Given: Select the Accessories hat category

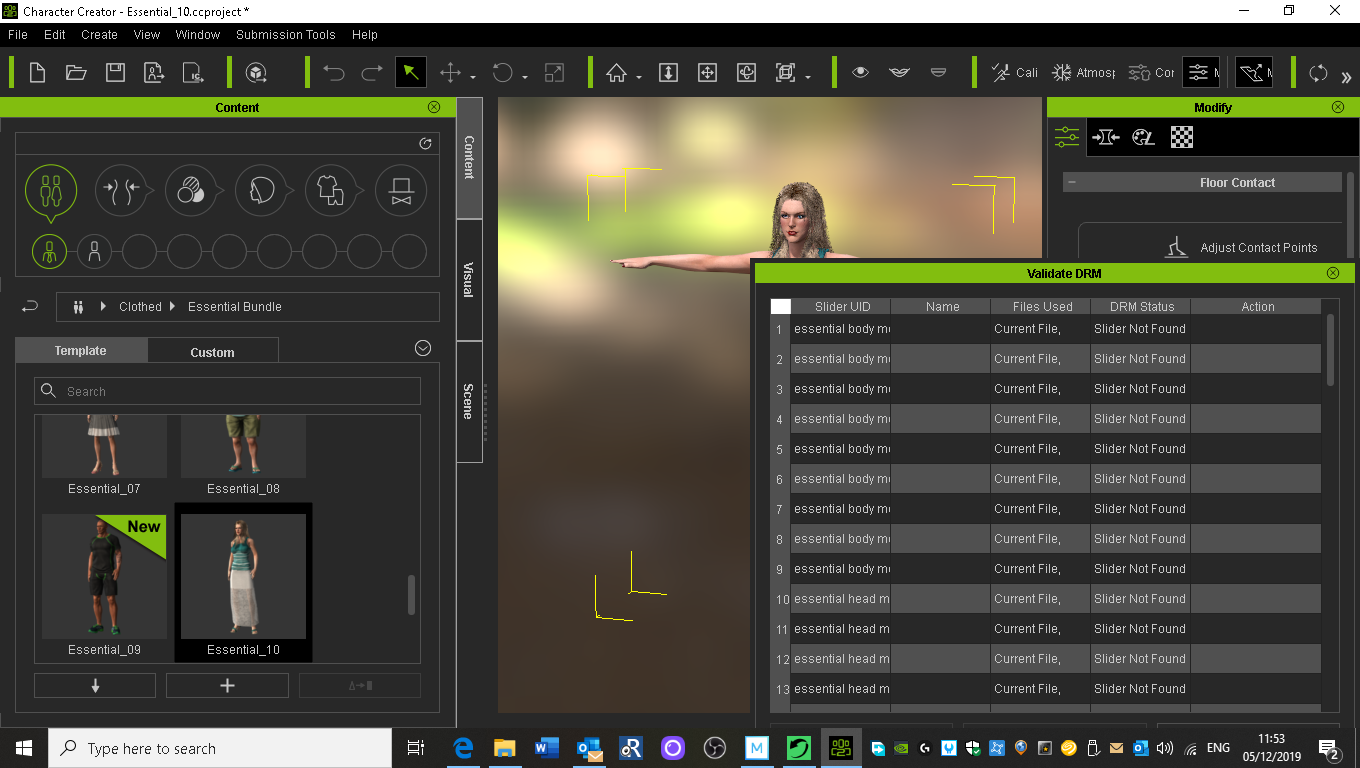Looking at the screenshot, I should [x=401, y=189].
